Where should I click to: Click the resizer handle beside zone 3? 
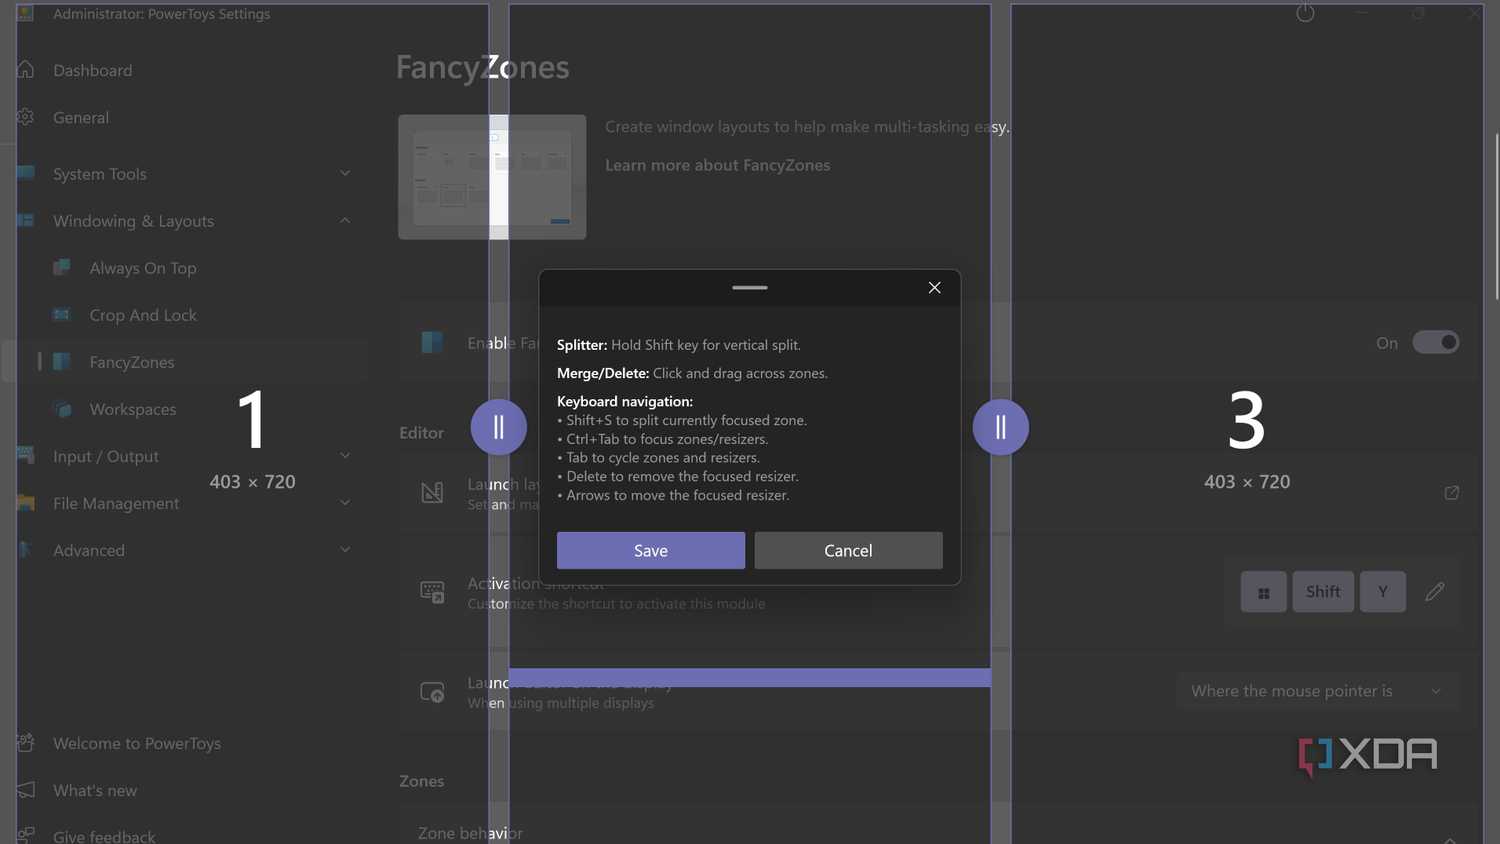[x=1001, y=427]
